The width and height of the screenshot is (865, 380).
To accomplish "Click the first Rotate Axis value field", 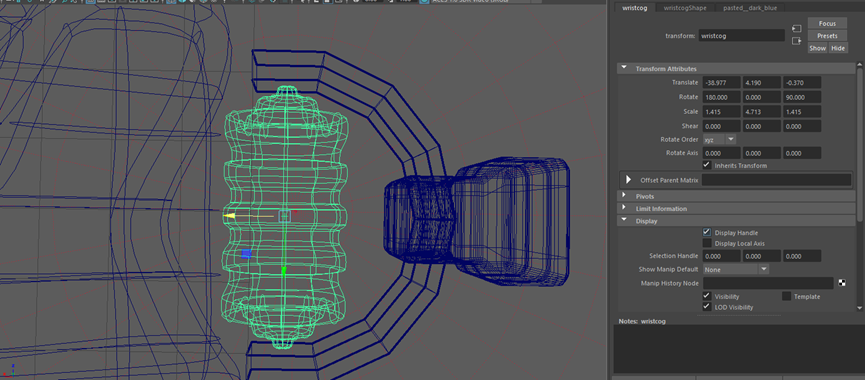I will tap(722, 153).
